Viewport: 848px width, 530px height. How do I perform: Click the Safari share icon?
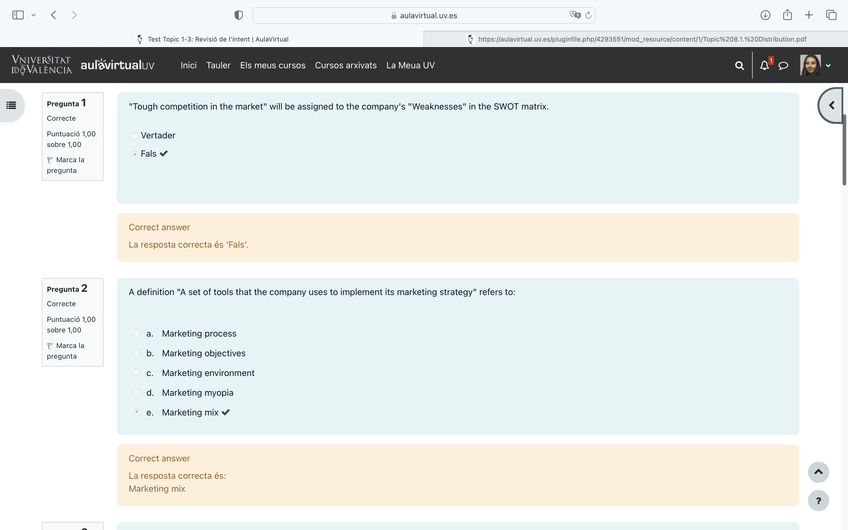pos(787,15)
